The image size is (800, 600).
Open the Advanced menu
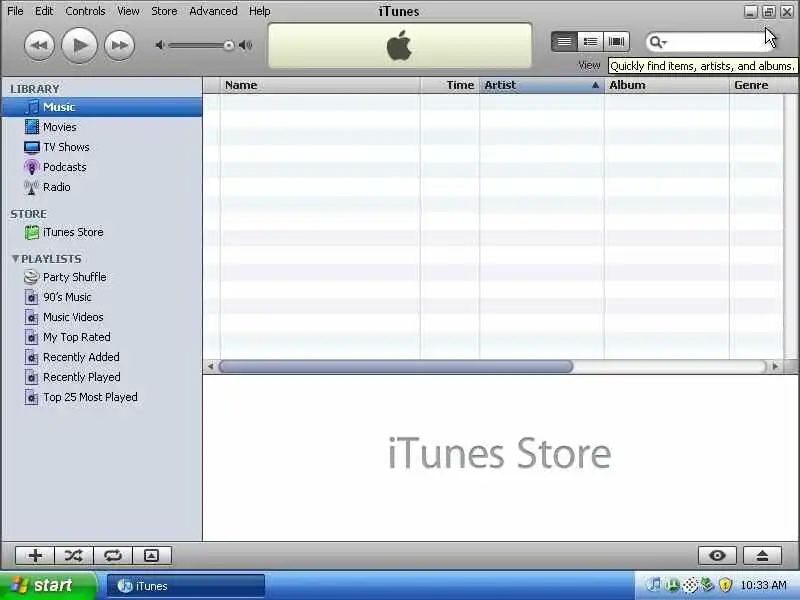[213, 11]
